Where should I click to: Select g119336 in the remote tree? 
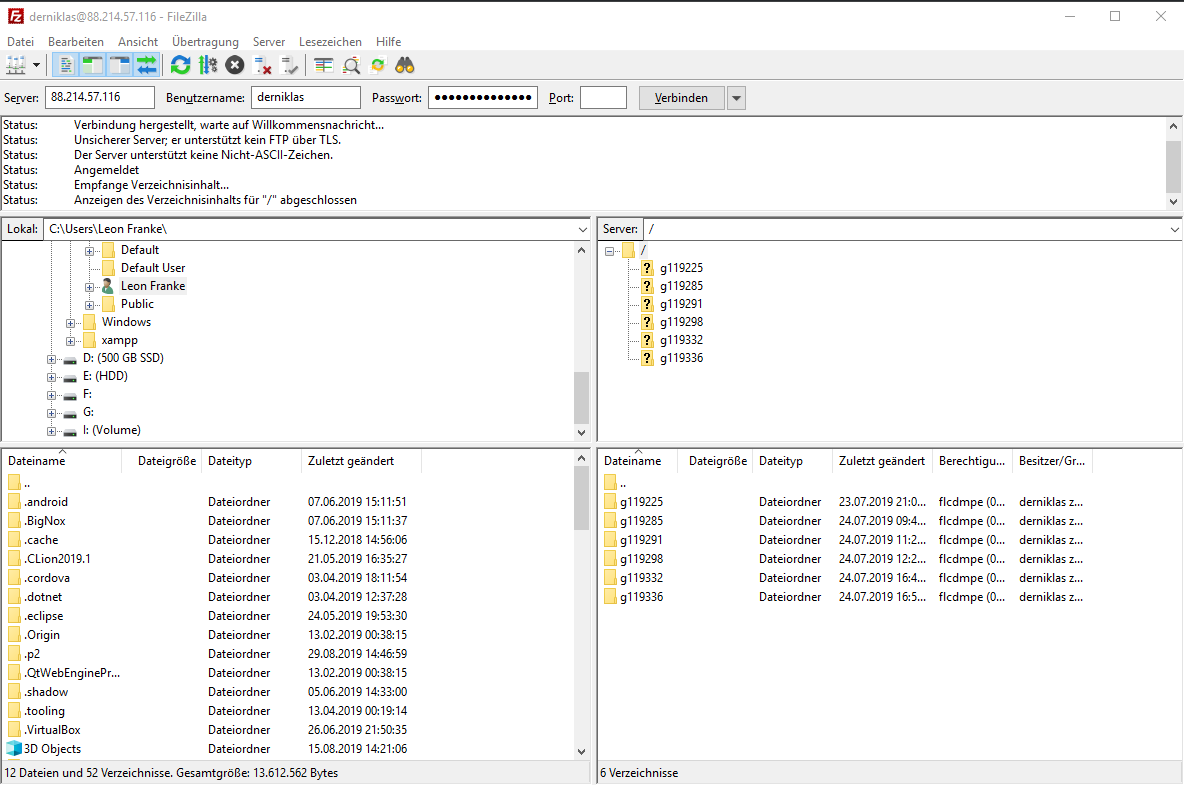[681, 359]
